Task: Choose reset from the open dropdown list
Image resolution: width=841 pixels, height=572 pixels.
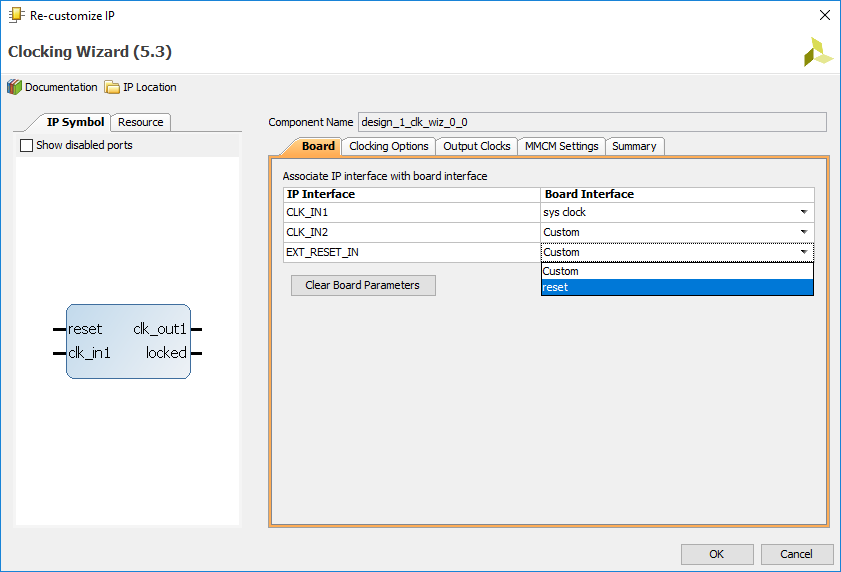Action: 677,287
